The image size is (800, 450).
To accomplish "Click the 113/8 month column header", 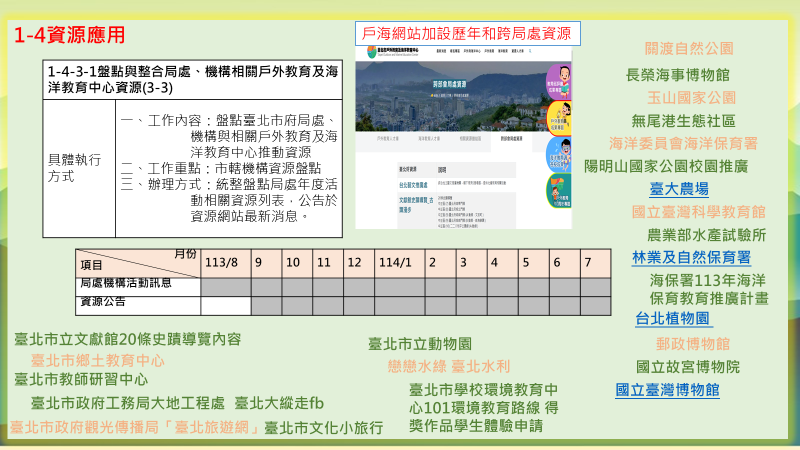I will tap(226, 263).
